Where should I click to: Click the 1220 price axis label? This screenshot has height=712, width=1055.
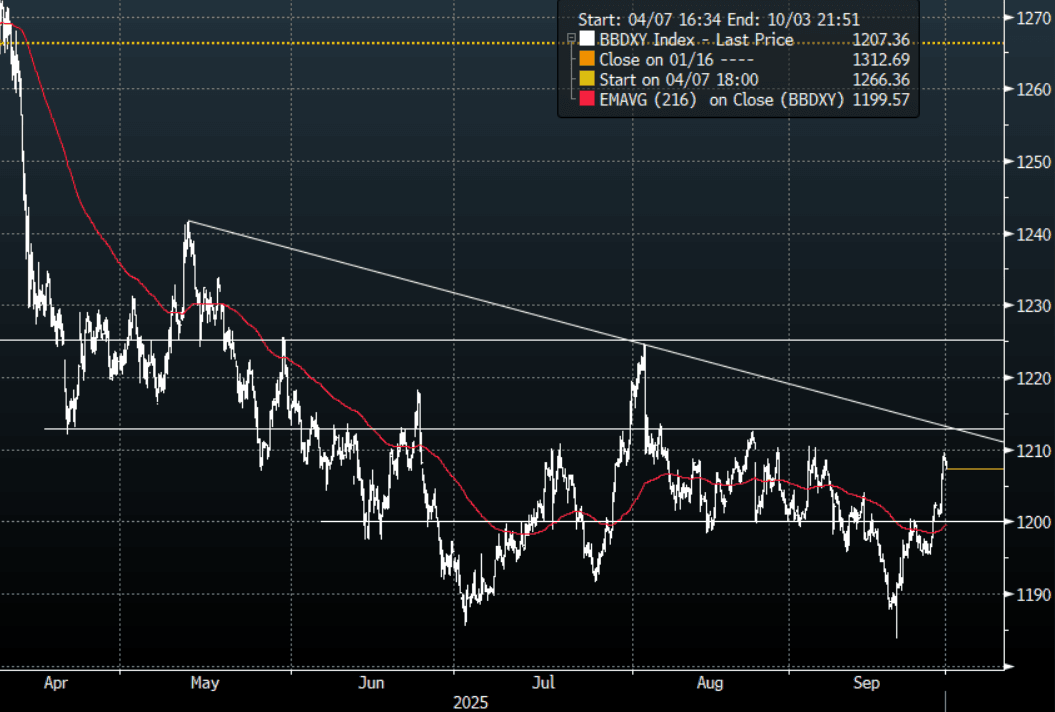tap(1033, 379)
